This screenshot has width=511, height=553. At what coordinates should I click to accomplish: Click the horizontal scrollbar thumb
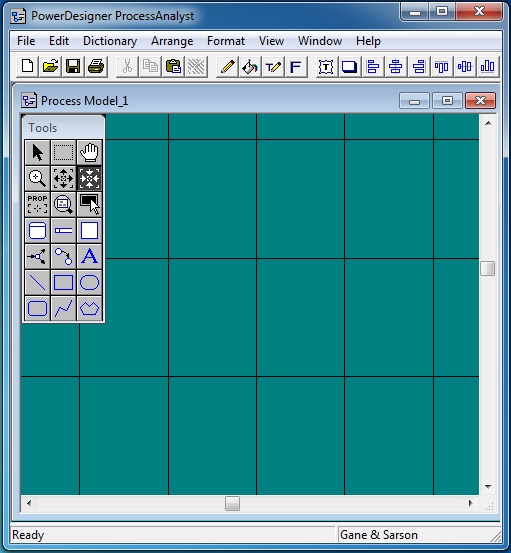[x=232, y=504]
